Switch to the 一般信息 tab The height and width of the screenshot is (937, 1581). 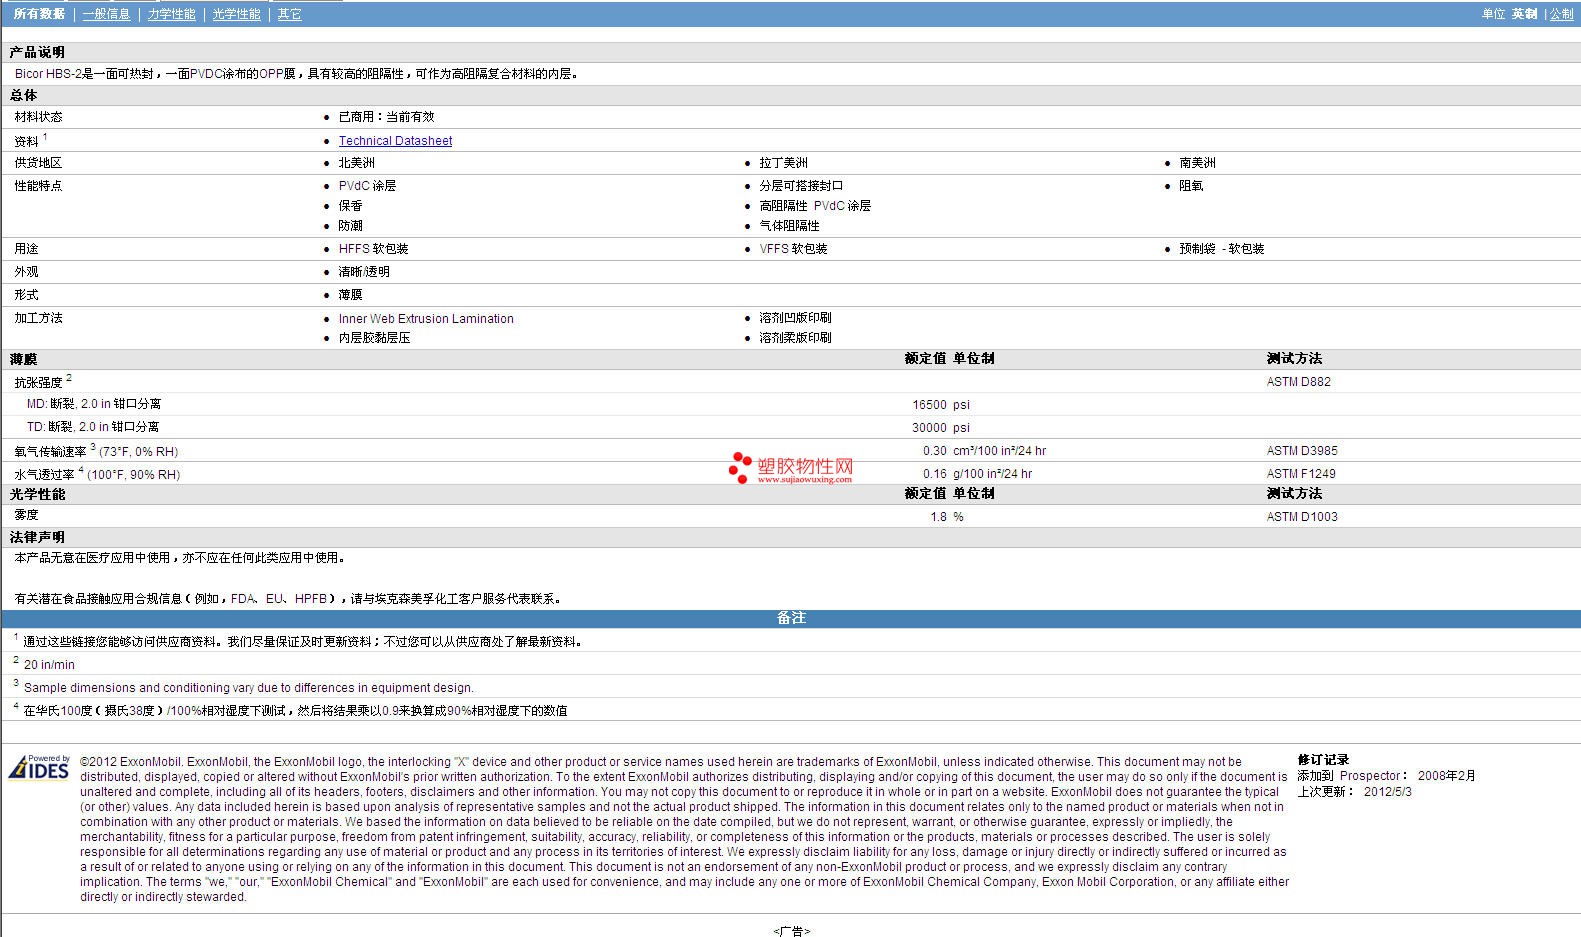pyautogui.click(x=106, y=14)
